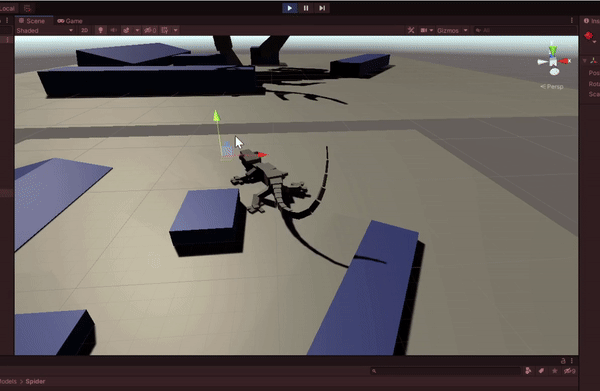
Task: Select the Scene tab
Action: (33, 21)
